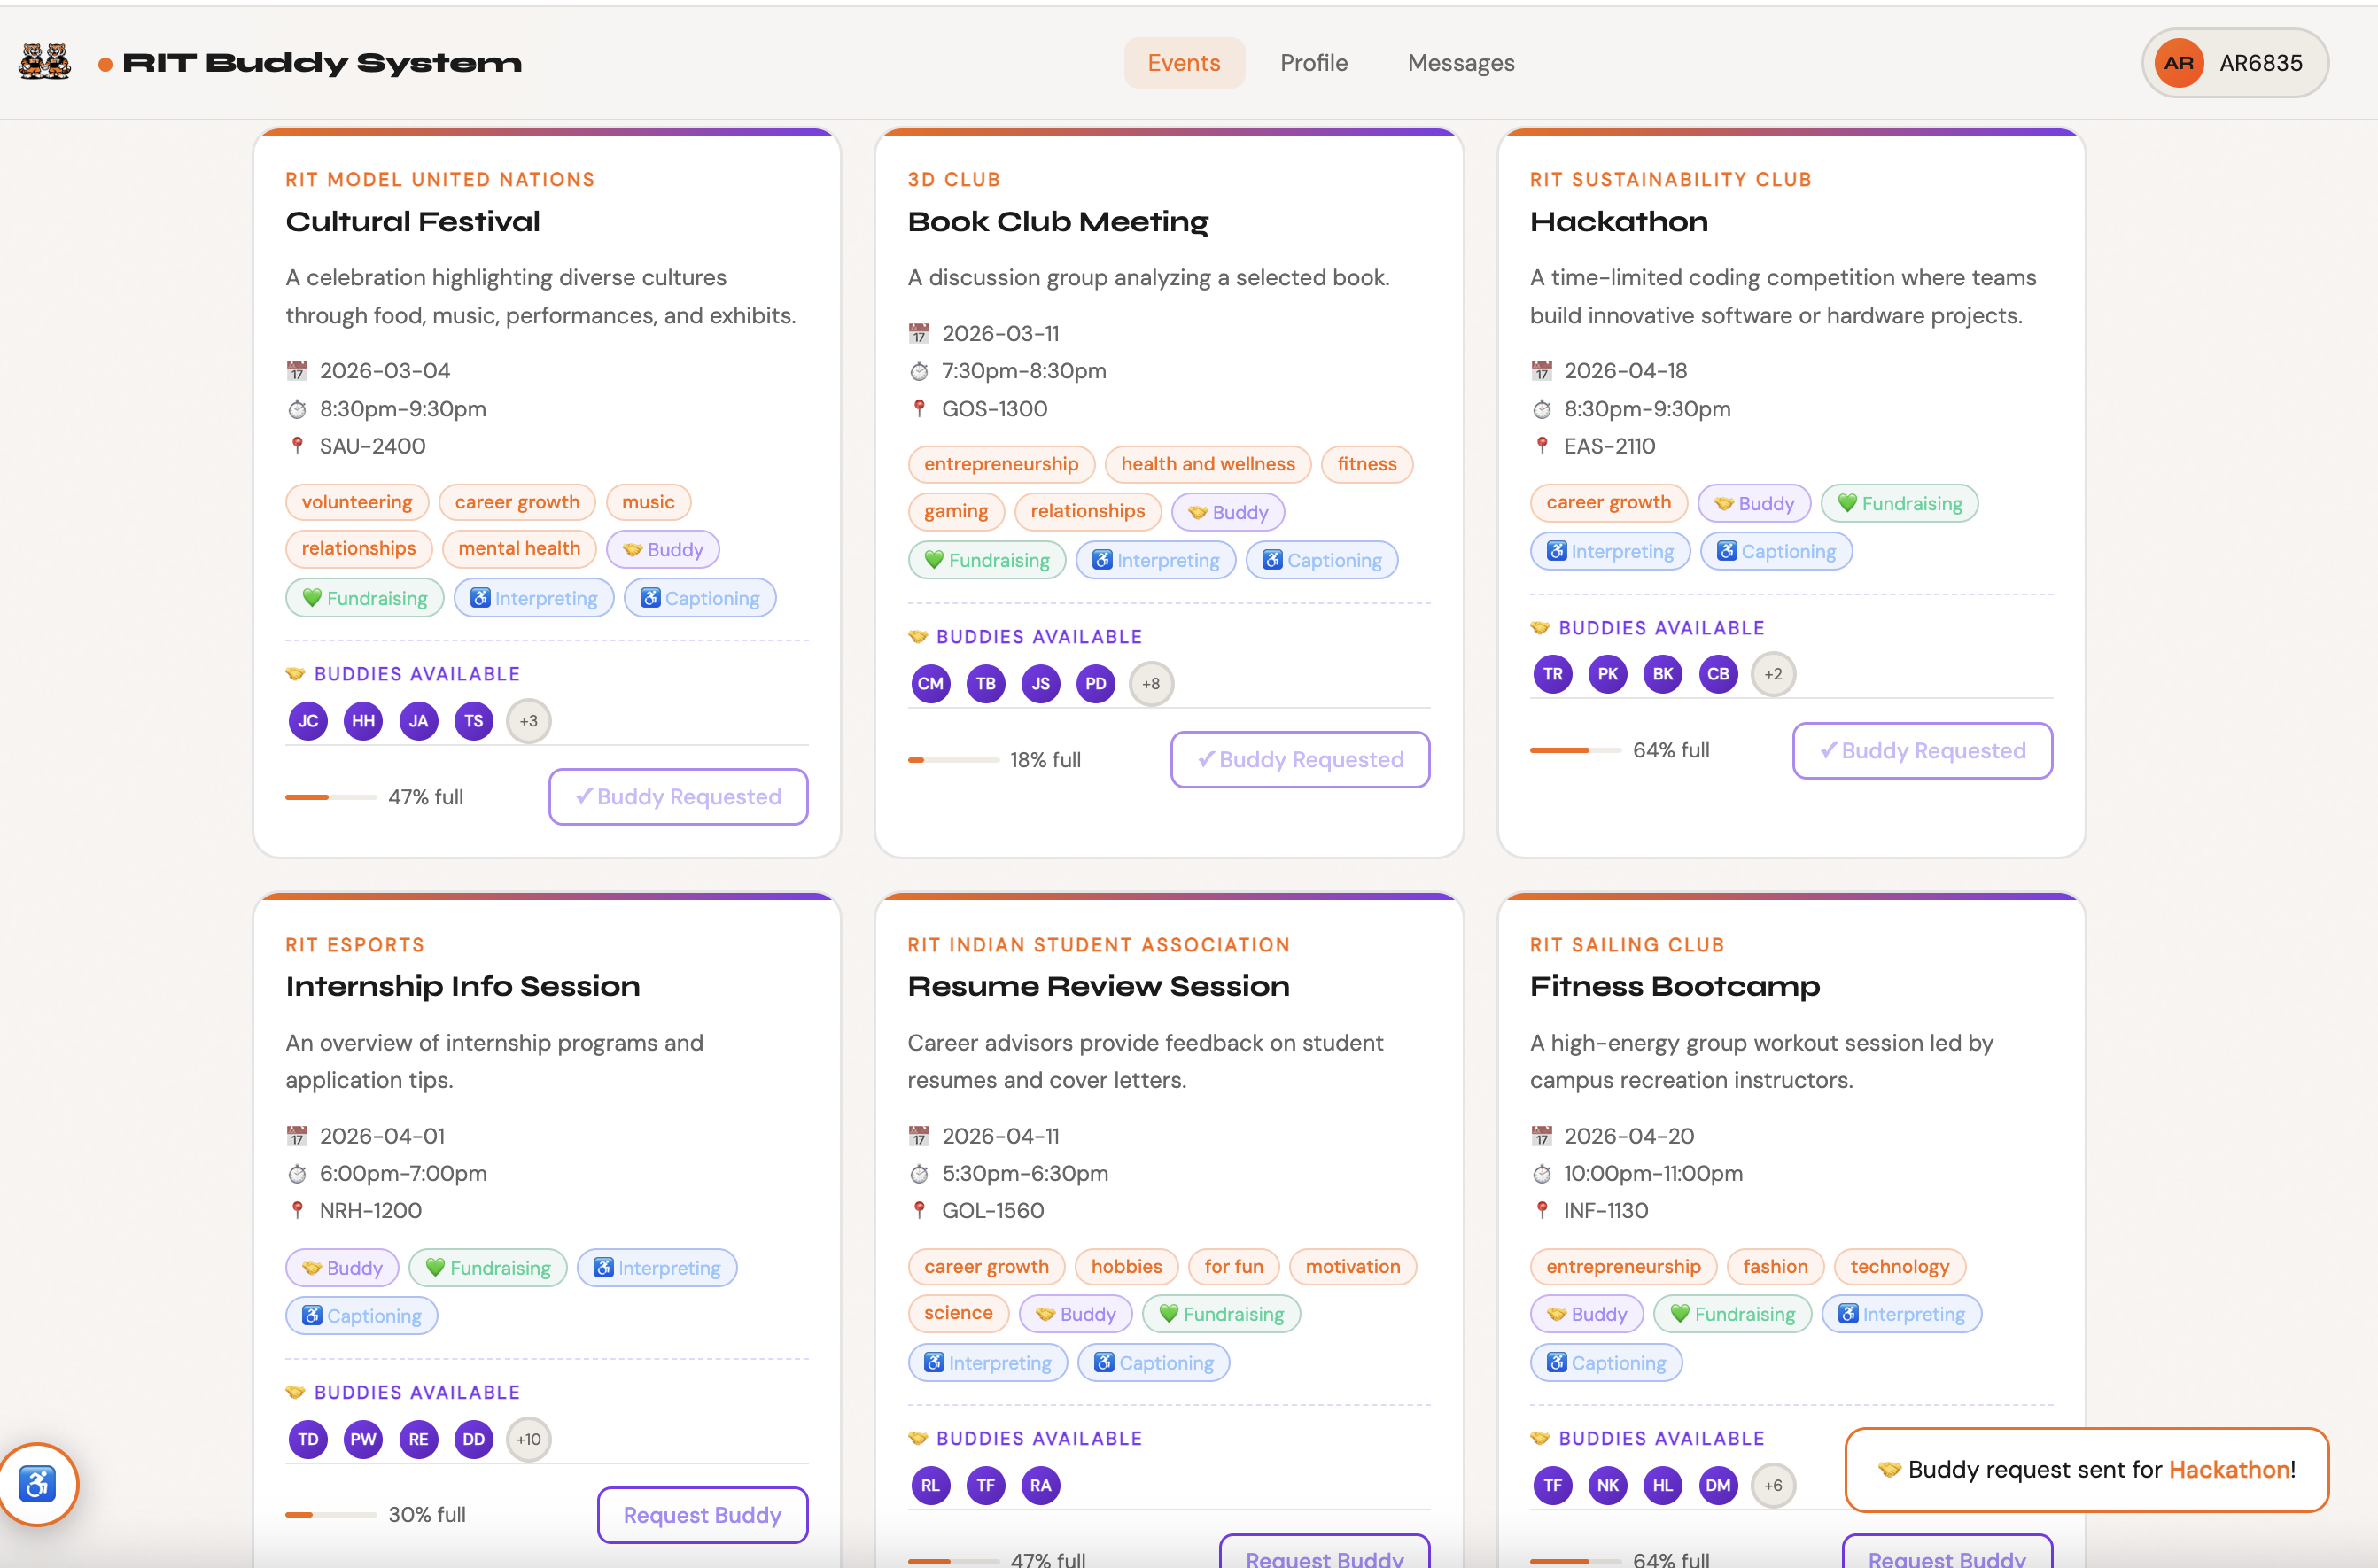Image resolution: width=2378 pixels, height=1568 pixels.
Task: Click the tiger mascot logo icon
Action: click(45, 62)
